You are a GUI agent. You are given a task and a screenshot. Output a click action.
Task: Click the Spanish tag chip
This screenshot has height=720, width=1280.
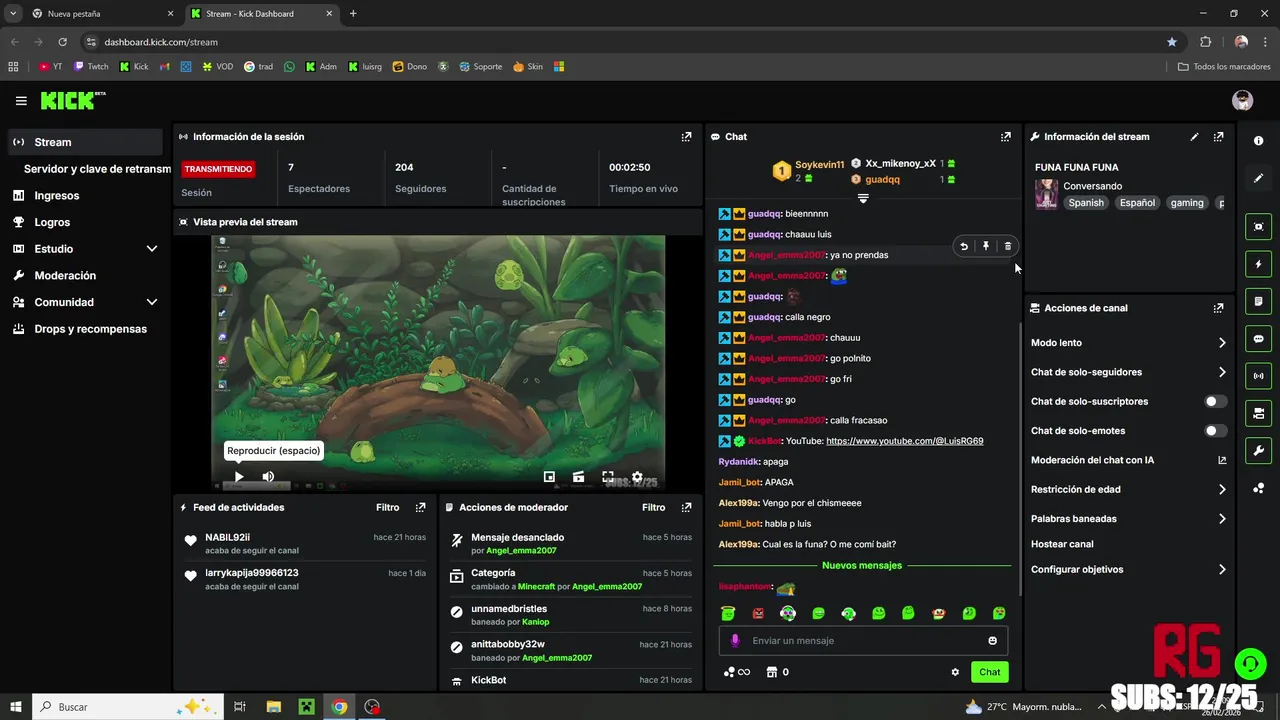1086,203
